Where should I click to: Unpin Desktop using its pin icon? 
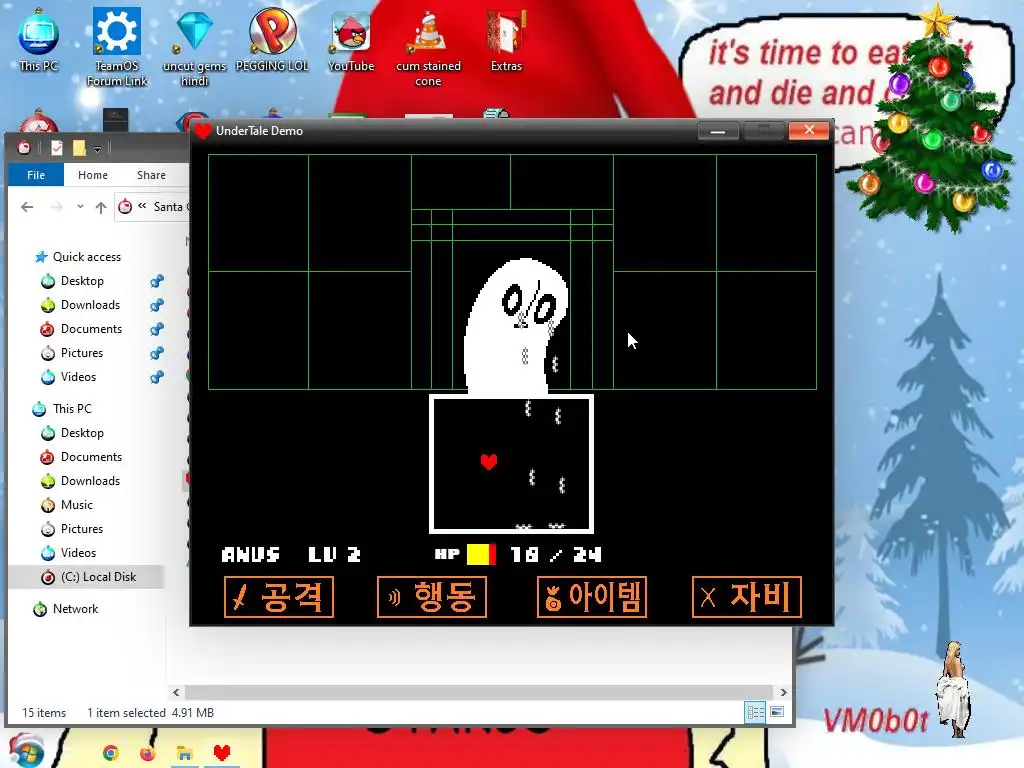157,281
